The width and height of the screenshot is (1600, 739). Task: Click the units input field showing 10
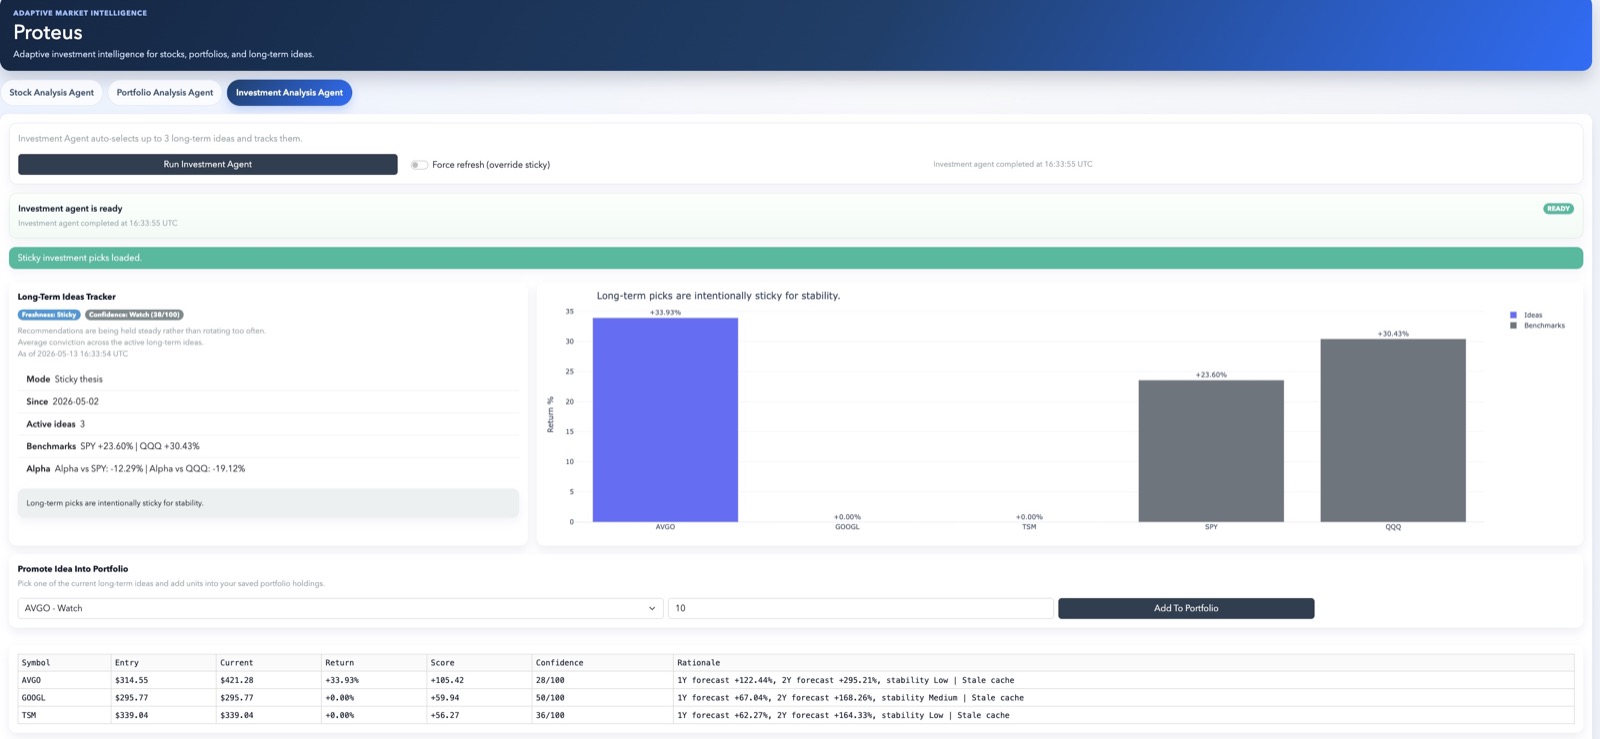pos(860,608)
